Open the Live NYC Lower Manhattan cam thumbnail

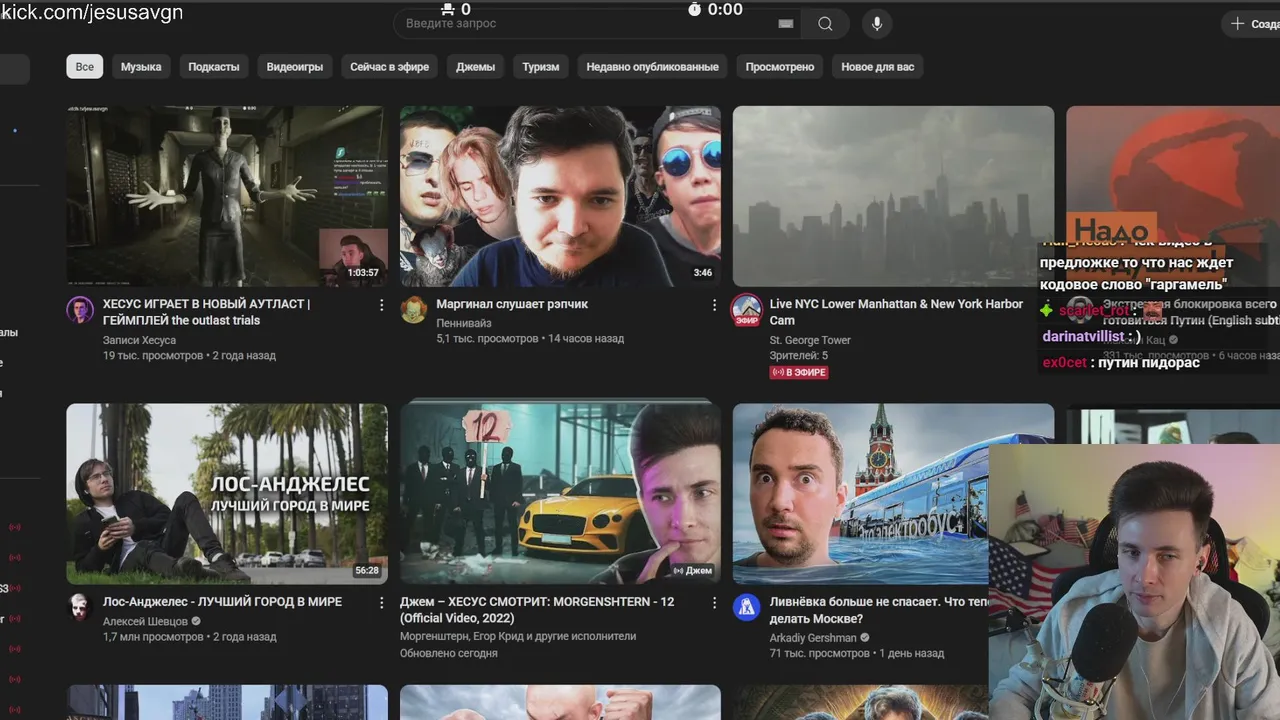coord(893,196)
